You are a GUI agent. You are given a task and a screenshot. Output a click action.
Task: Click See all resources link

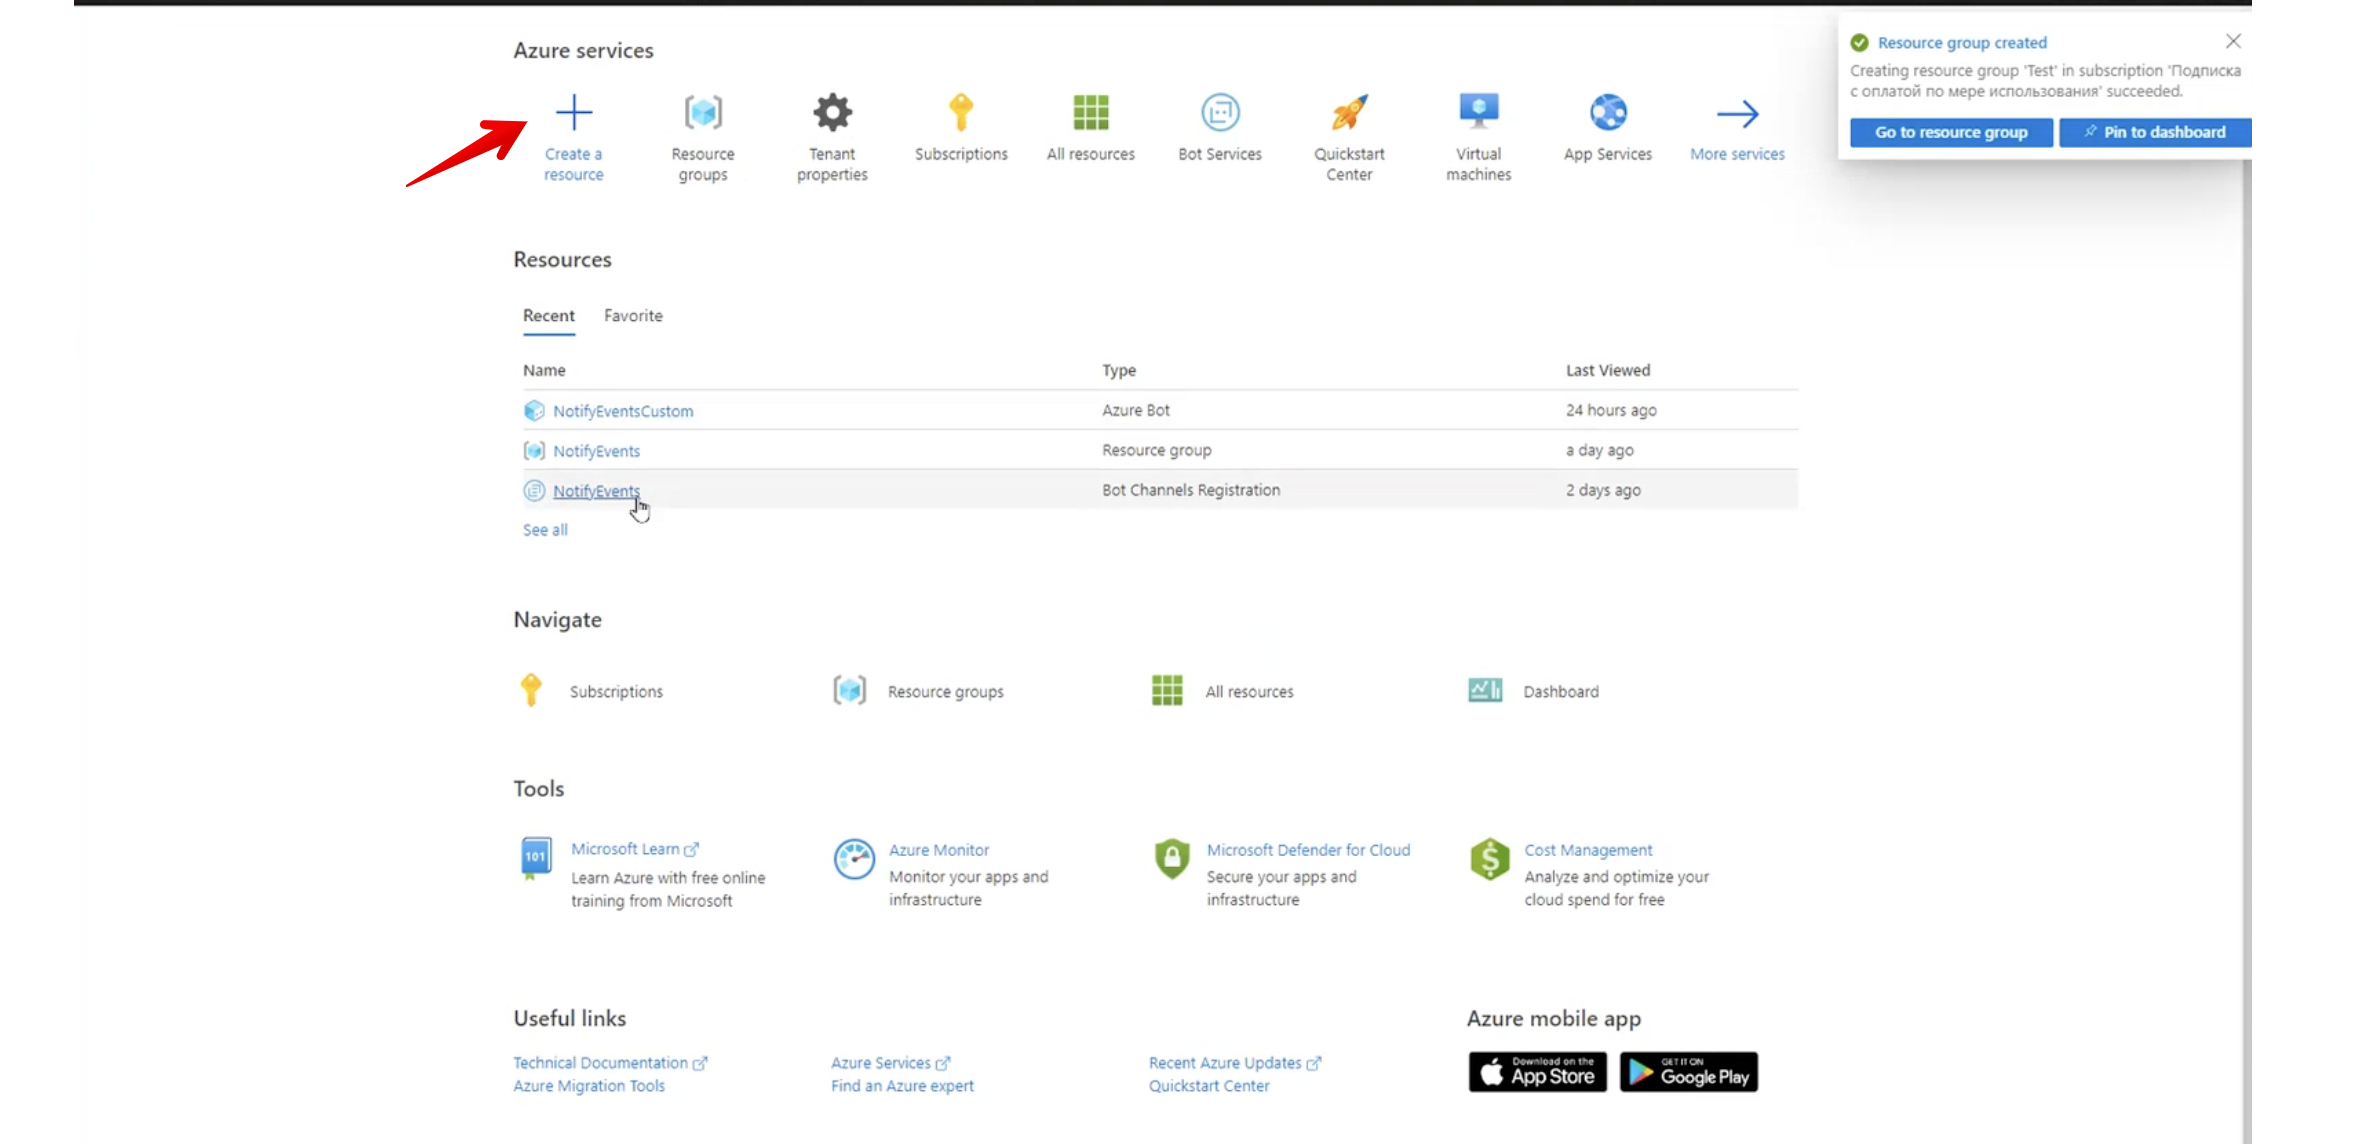[x=545, y=530]
